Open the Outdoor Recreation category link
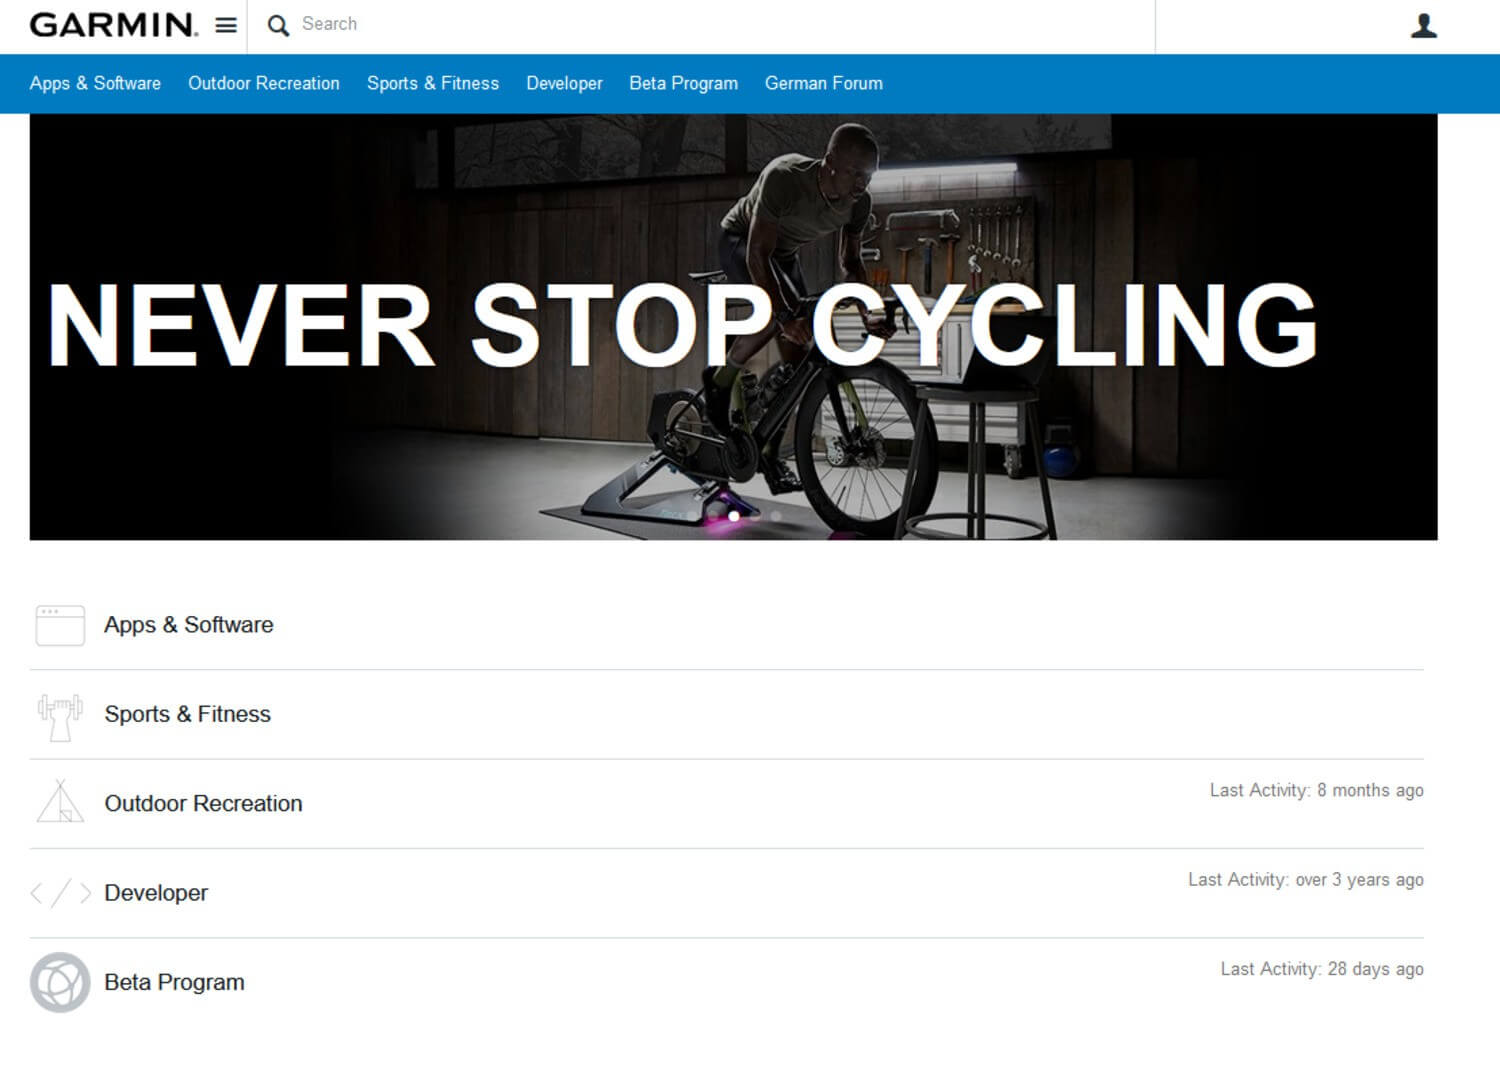The width and height of the screenshot is (1500, 1078). [x=203, y=803]
